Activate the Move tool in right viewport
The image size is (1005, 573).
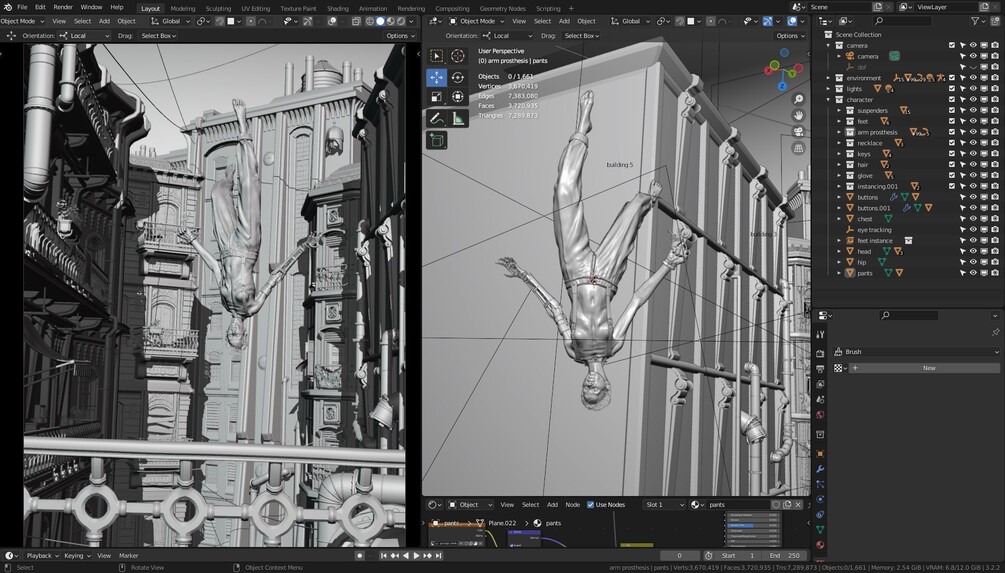click(436, 78)
